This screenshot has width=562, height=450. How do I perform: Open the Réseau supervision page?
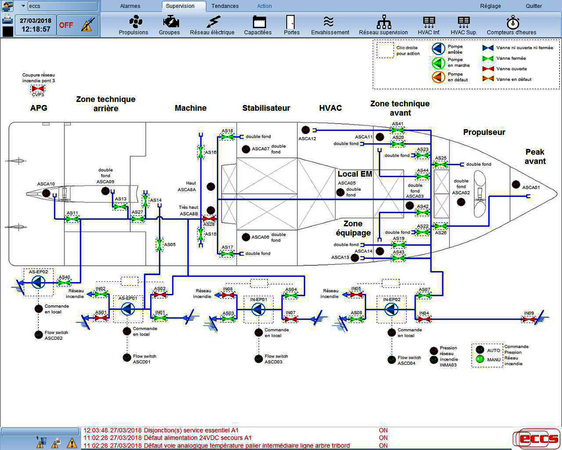383,25
